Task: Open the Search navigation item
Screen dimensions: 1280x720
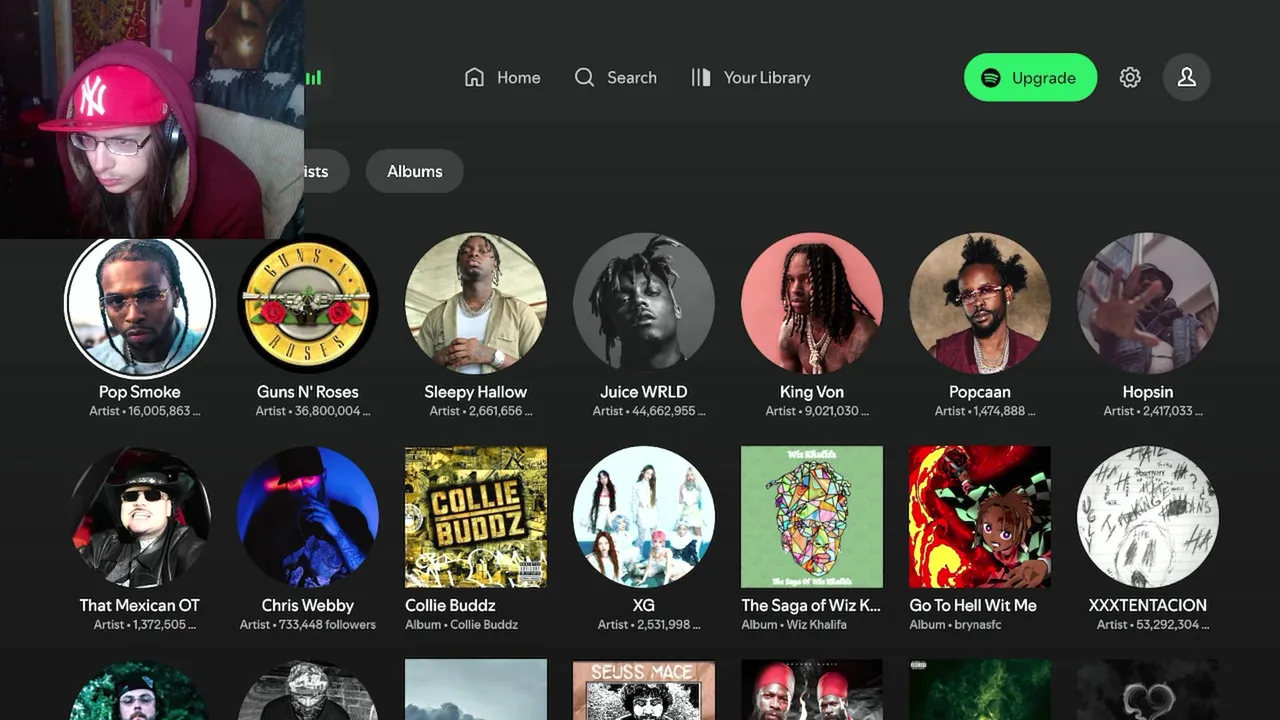Action: pyautogui.click(x=615, y=77)
